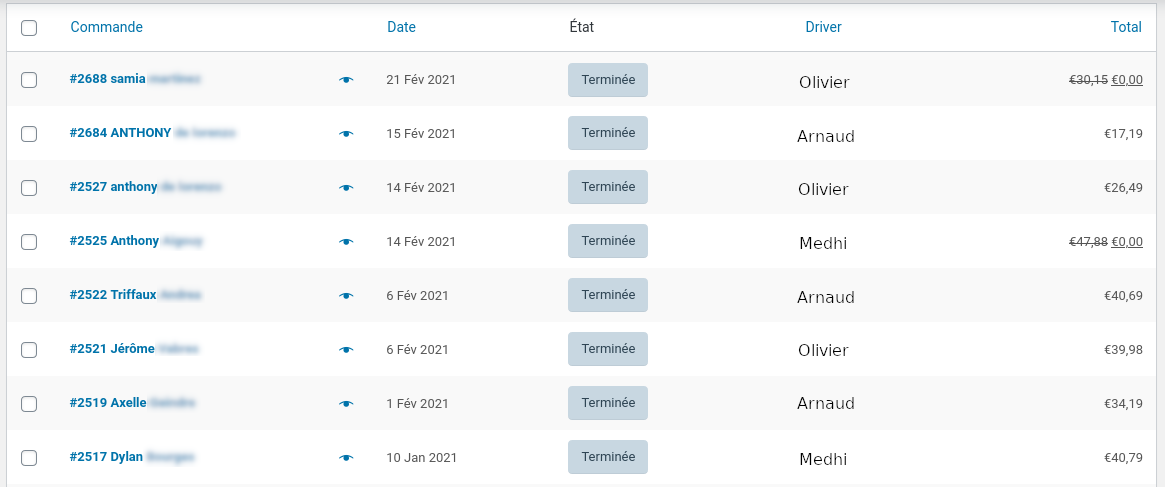Click the Terminée badge for order #2527
This screenshot has width=1165, height=487.
[x=608, y=187]
